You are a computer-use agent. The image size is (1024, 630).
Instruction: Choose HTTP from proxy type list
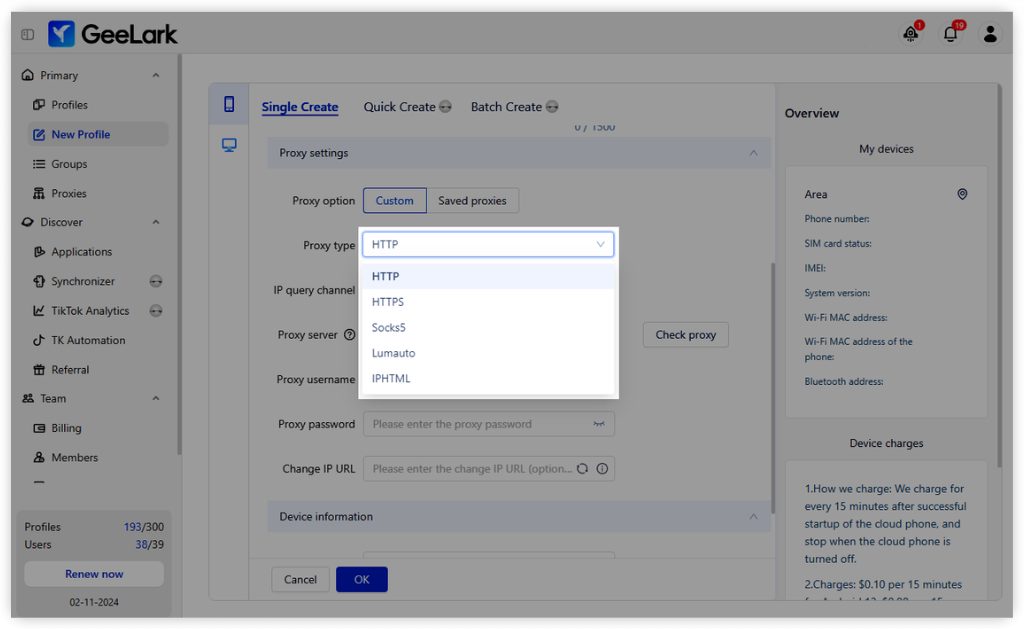coord(488,276)
